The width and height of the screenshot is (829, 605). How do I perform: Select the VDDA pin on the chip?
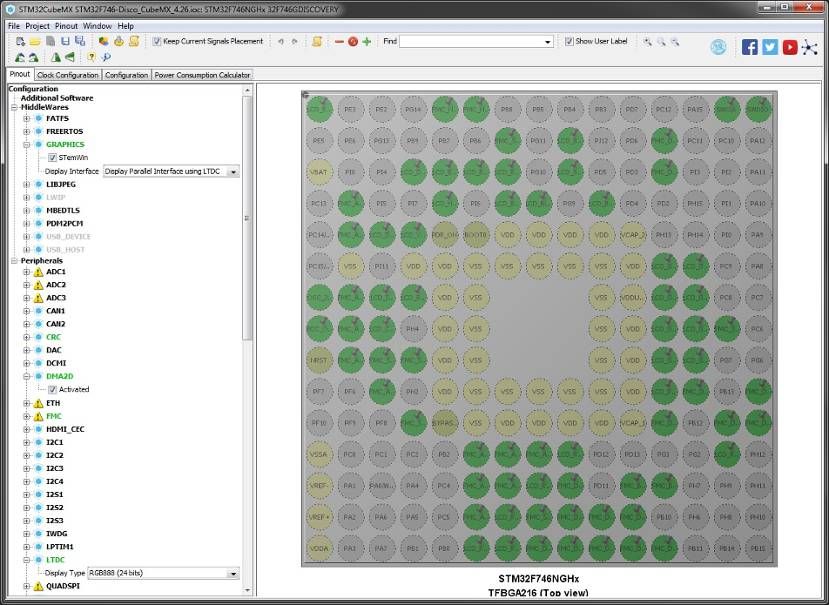point(319,548)
